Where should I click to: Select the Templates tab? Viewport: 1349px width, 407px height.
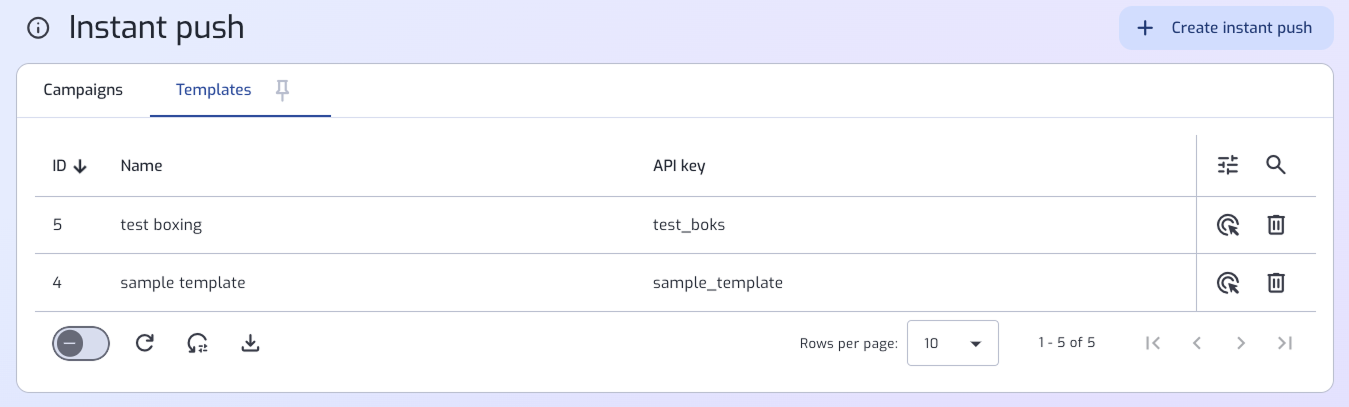[213, 90]
